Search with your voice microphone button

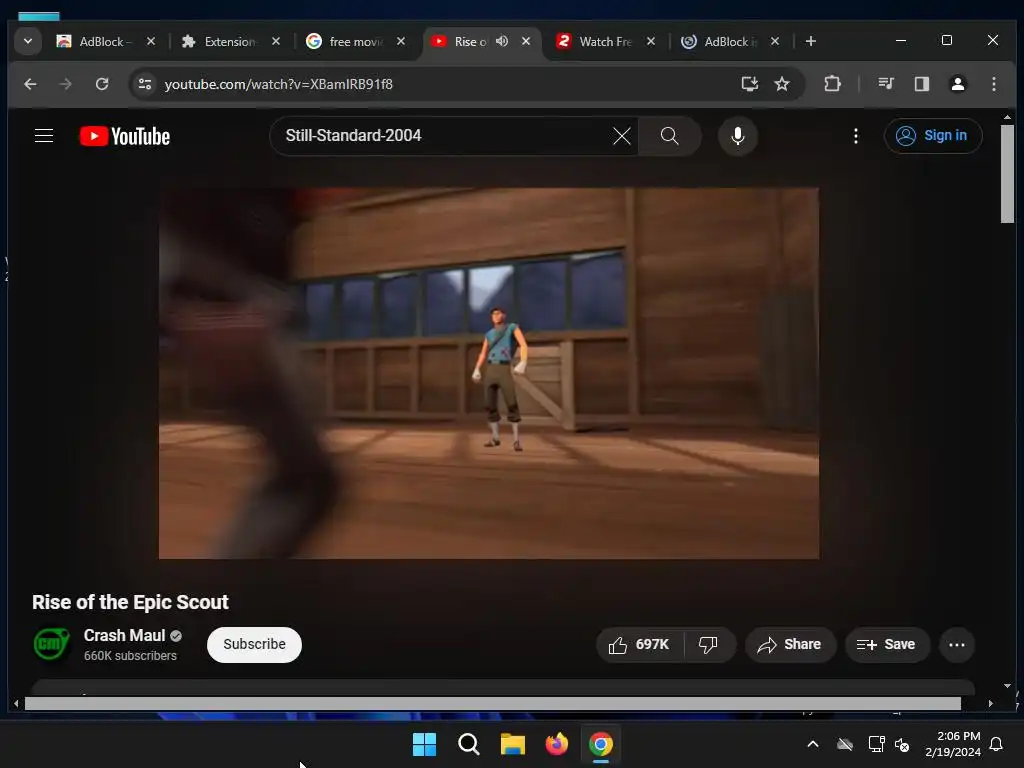point(738,136)
